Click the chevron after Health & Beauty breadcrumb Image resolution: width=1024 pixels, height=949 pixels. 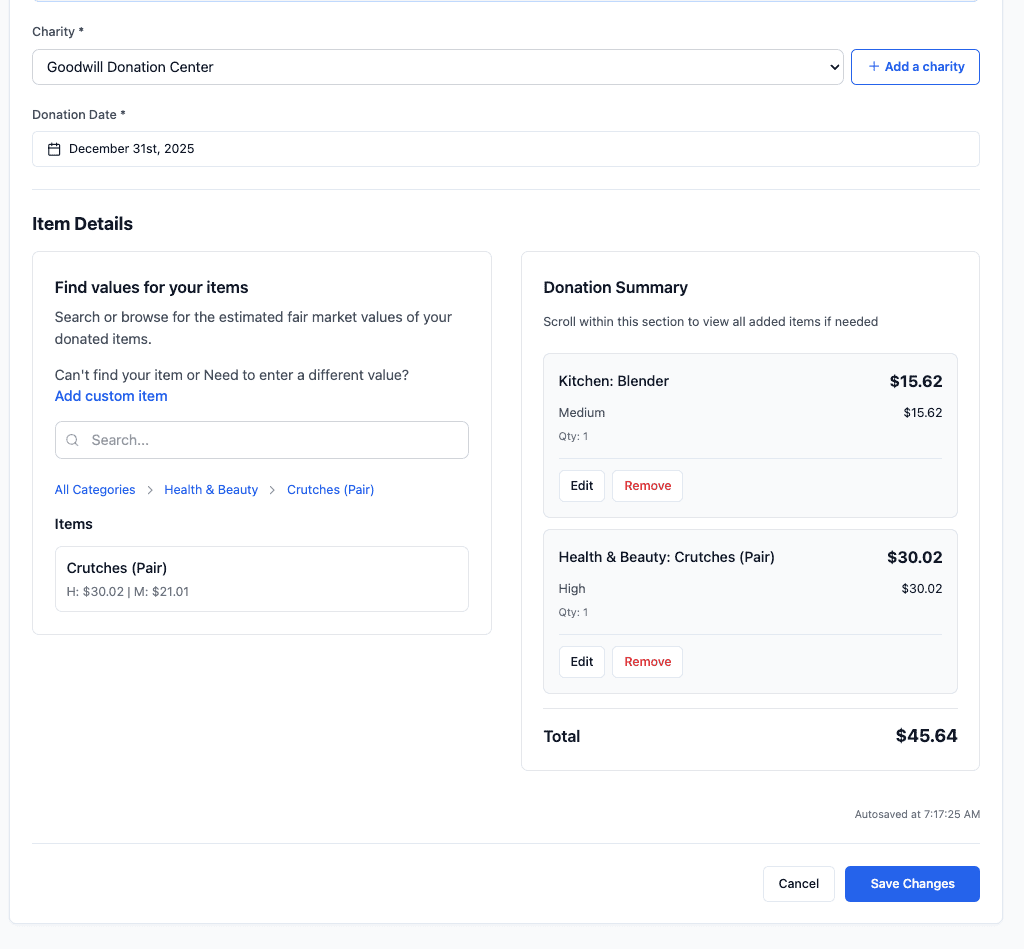click(x=273, y=490)
